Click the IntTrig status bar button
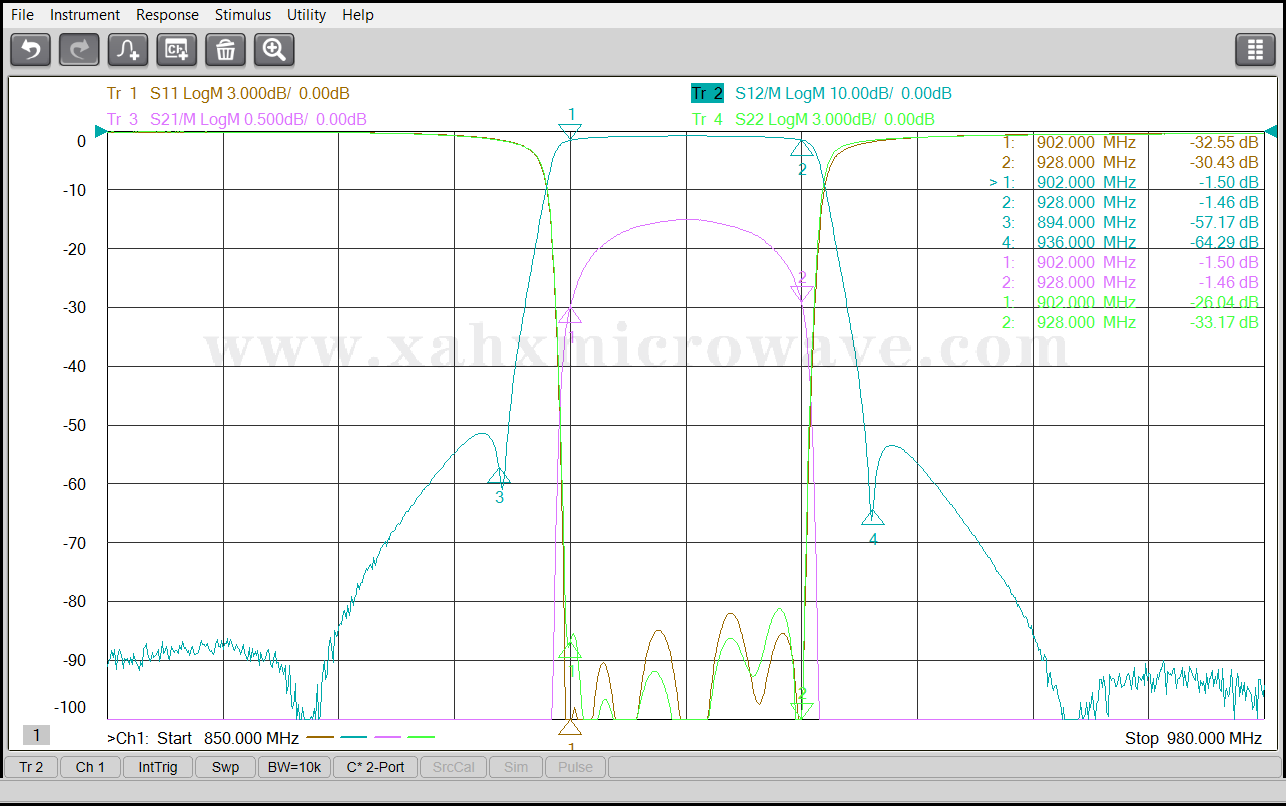 coord(158,767)
